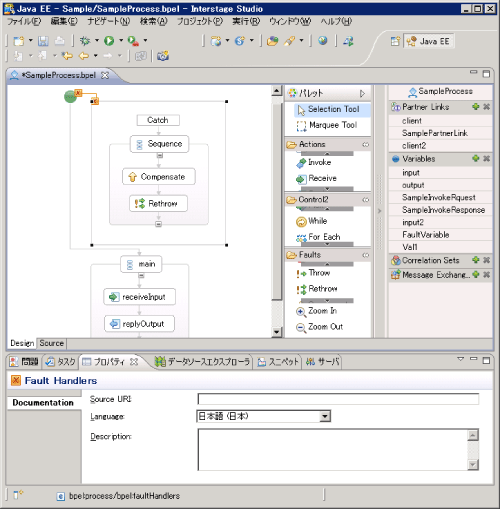
Task: Add a new Partner Link with plus icon
Action: coord(476,107)
